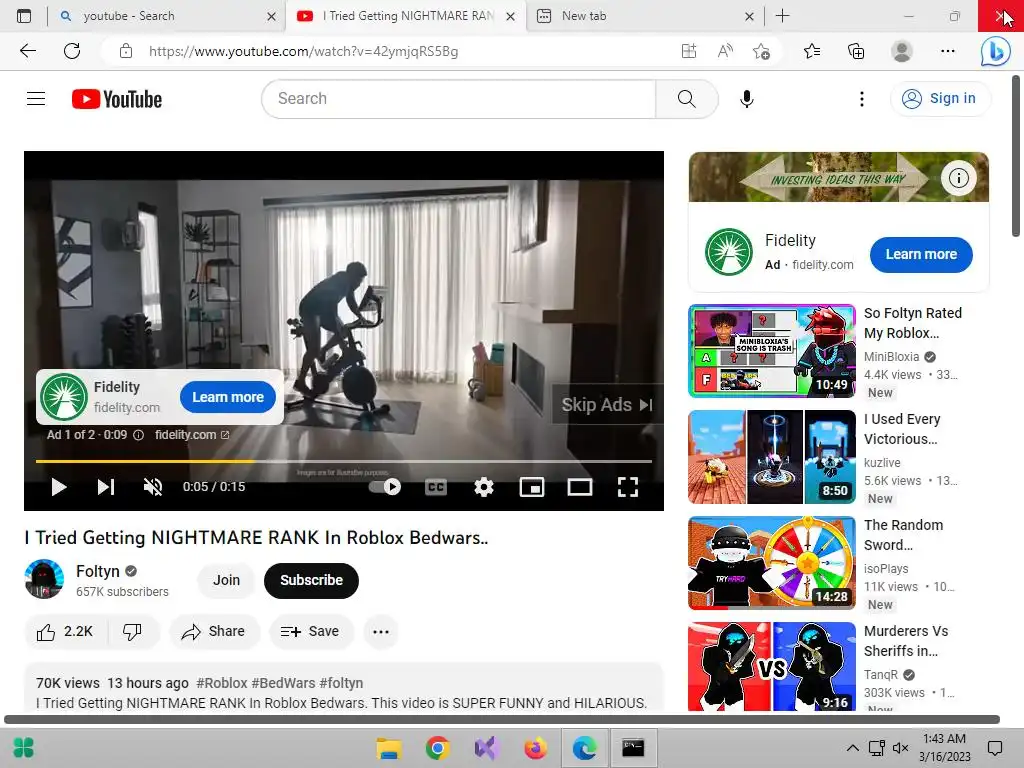This screenshot has height=768, width=1024.
Task: Click the search magnifier button
Action: [x=686, y=99]
